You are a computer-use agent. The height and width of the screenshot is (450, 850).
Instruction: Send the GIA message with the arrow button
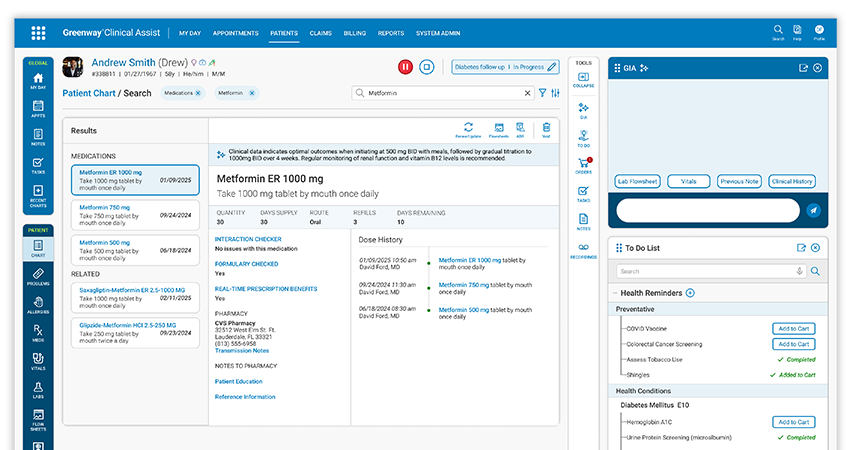point(813,210)
